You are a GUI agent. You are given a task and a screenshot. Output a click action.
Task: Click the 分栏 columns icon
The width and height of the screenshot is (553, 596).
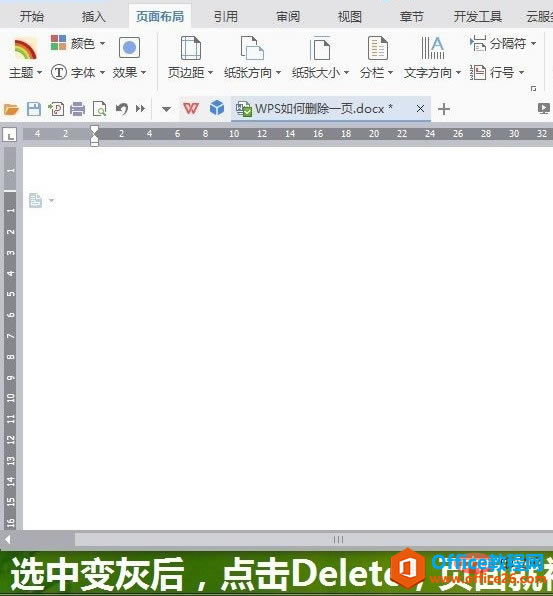click(x=377, y=48)
